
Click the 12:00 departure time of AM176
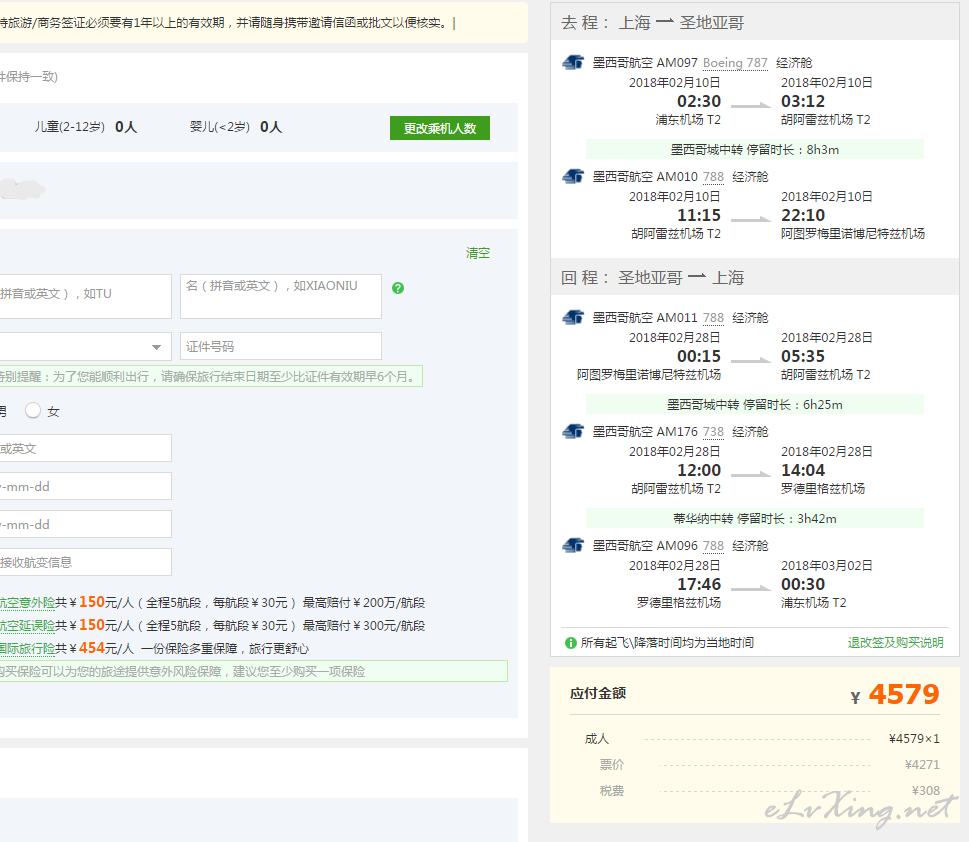click(699, 470)
